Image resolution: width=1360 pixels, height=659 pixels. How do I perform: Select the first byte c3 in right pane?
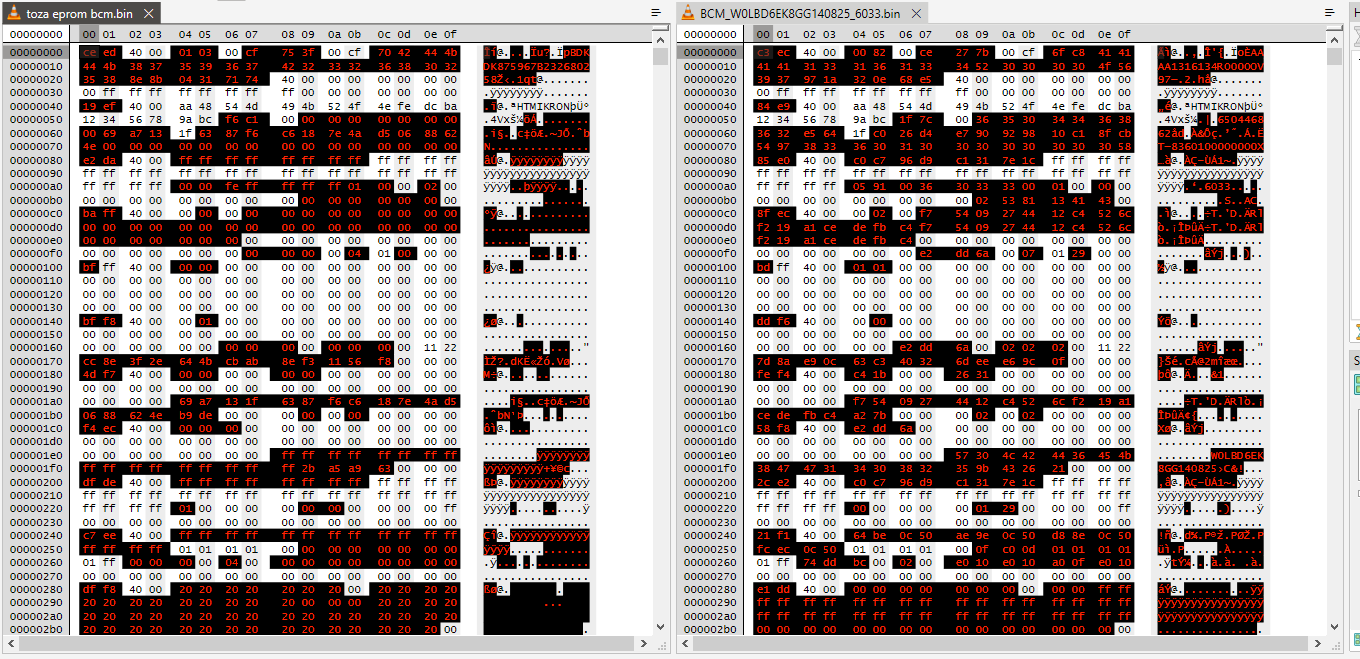[x=764, y=52]
